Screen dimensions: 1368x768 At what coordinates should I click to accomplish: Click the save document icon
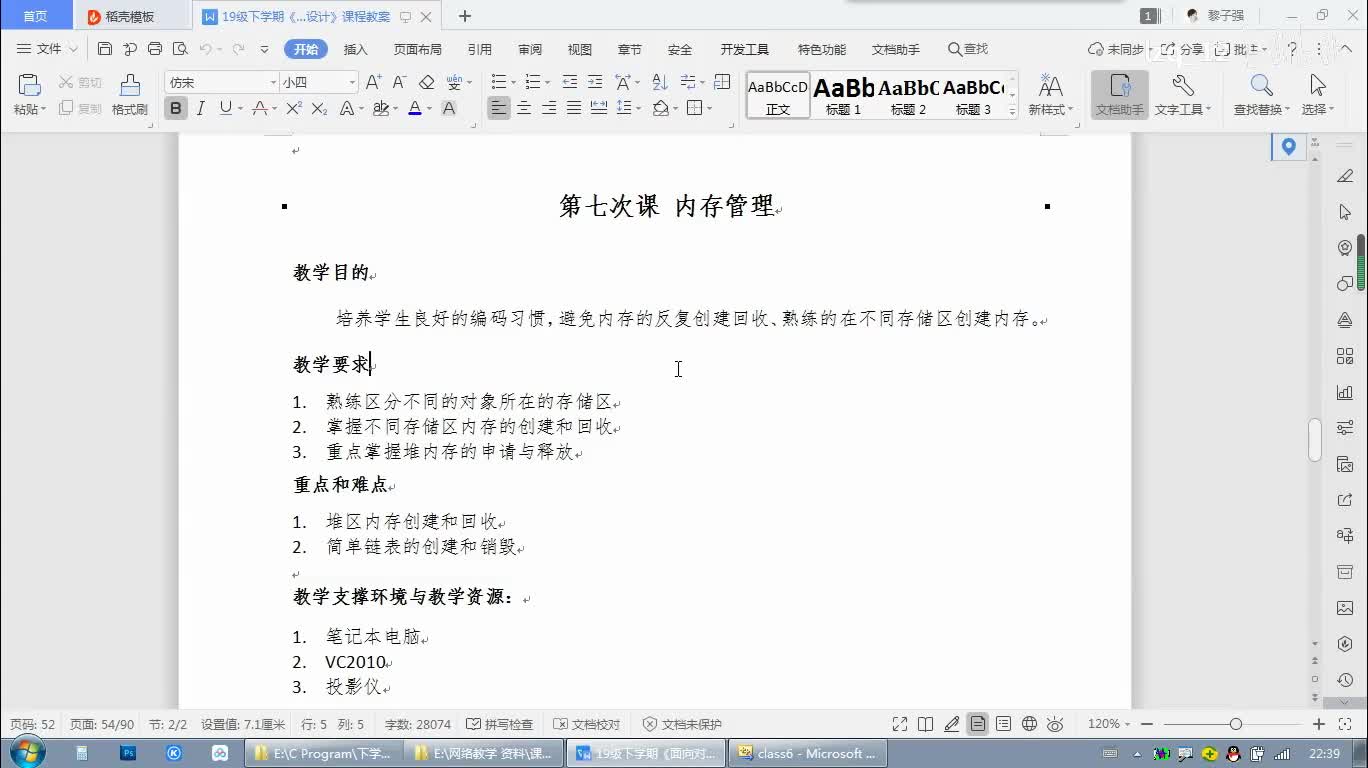point(105,49)
